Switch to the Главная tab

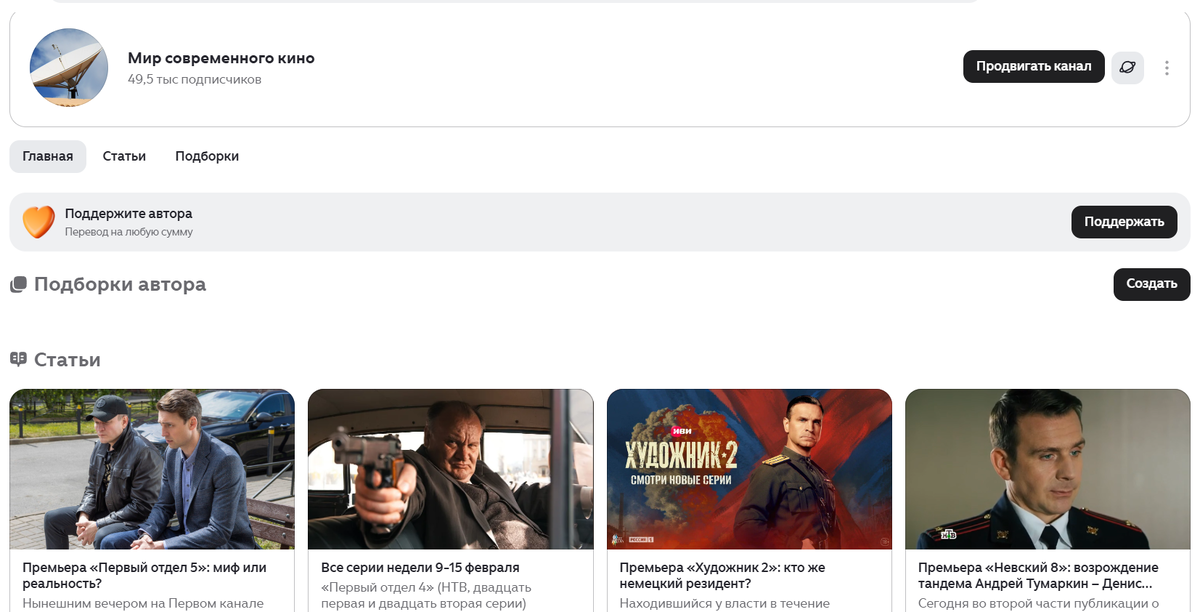48,156
